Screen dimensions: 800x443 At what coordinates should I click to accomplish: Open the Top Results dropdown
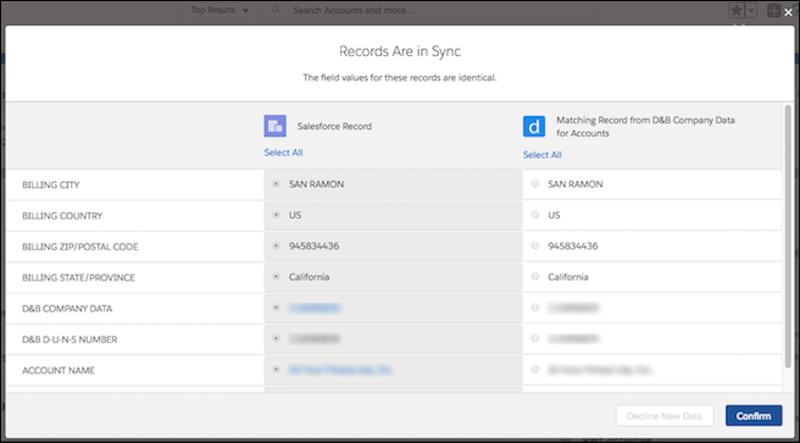(x=220, y=10)
